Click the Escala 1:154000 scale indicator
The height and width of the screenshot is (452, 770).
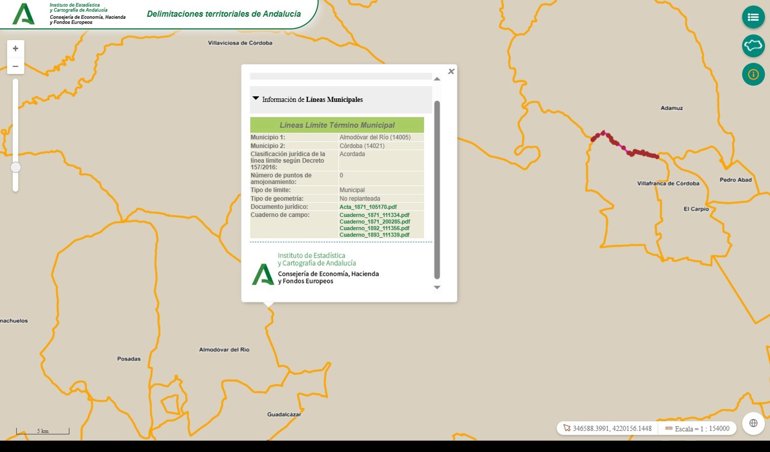699,428
